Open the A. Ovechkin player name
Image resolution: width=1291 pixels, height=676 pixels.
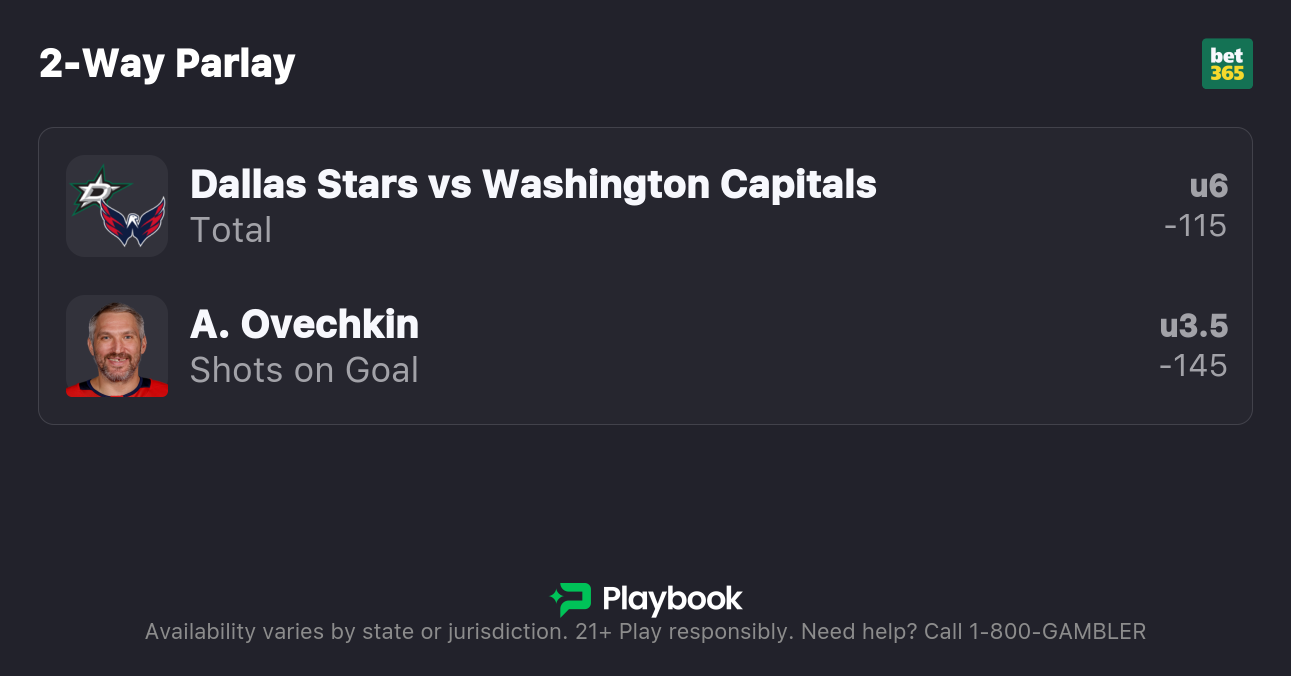(x=304, y=324)
